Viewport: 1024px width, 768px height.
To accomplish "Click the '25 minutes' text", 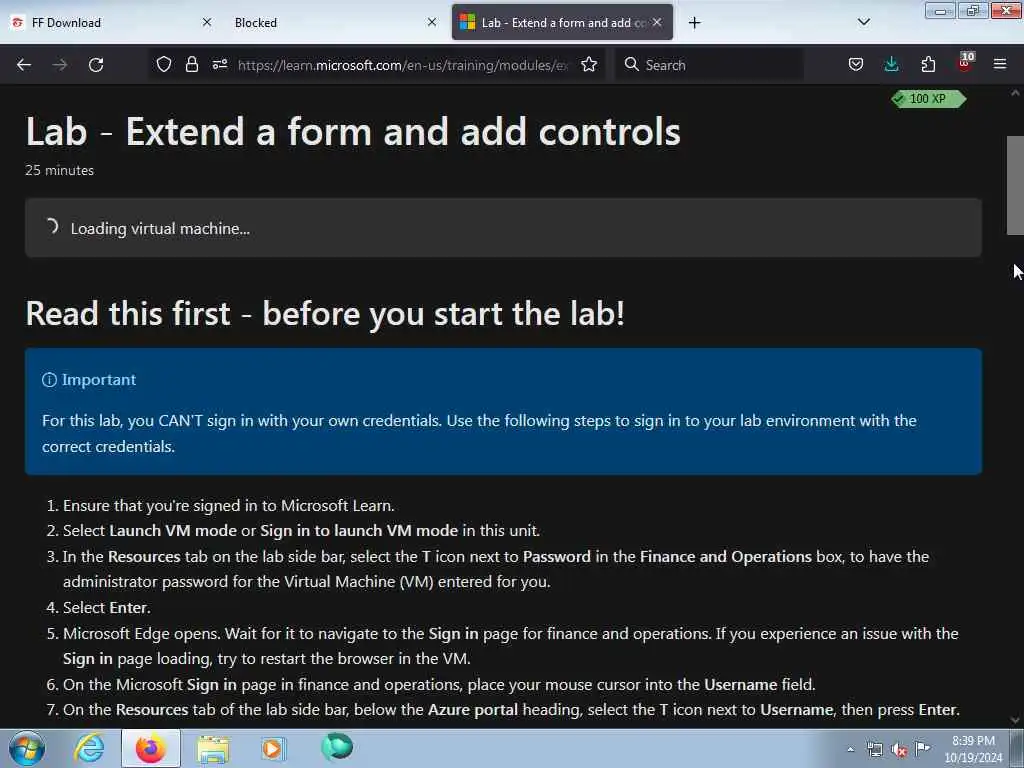I will [x=59, y=170].
